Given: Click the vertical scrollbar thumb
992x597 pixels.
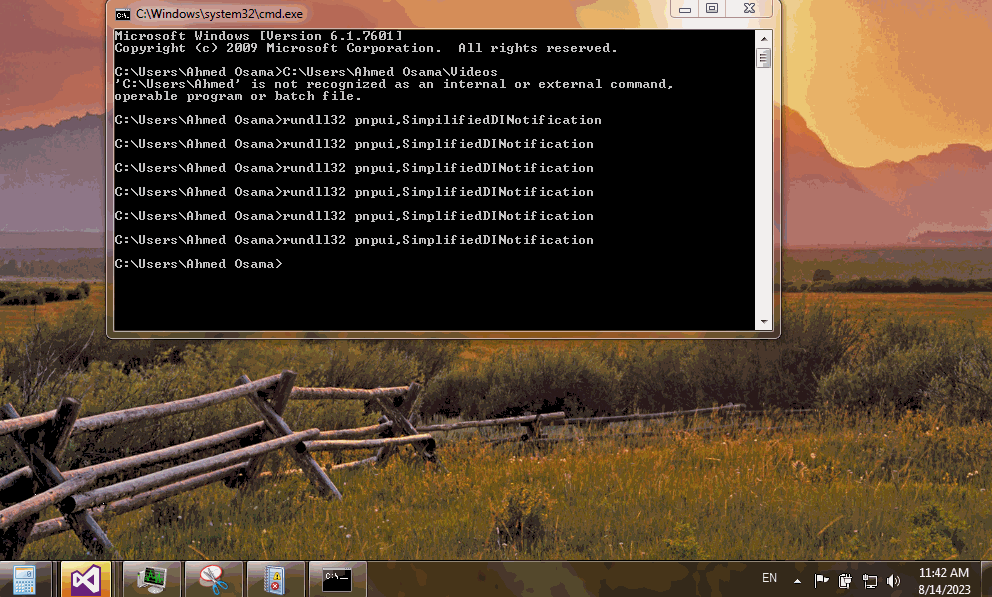Looking at the screenshot, I should [763, 57].
